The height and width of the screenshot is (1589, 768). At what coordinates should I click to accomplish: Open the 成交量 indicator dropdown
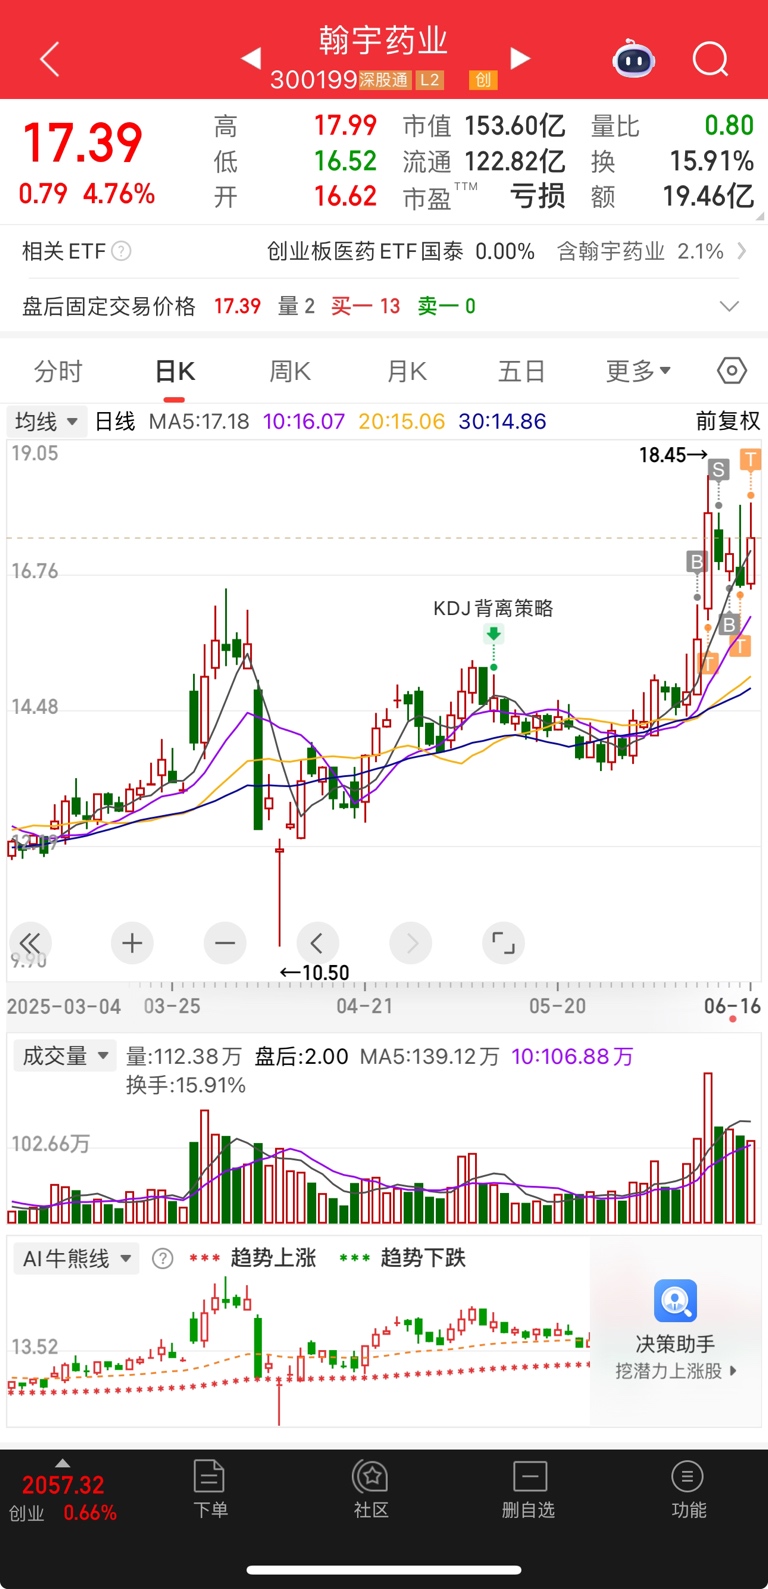[65, 1056]
